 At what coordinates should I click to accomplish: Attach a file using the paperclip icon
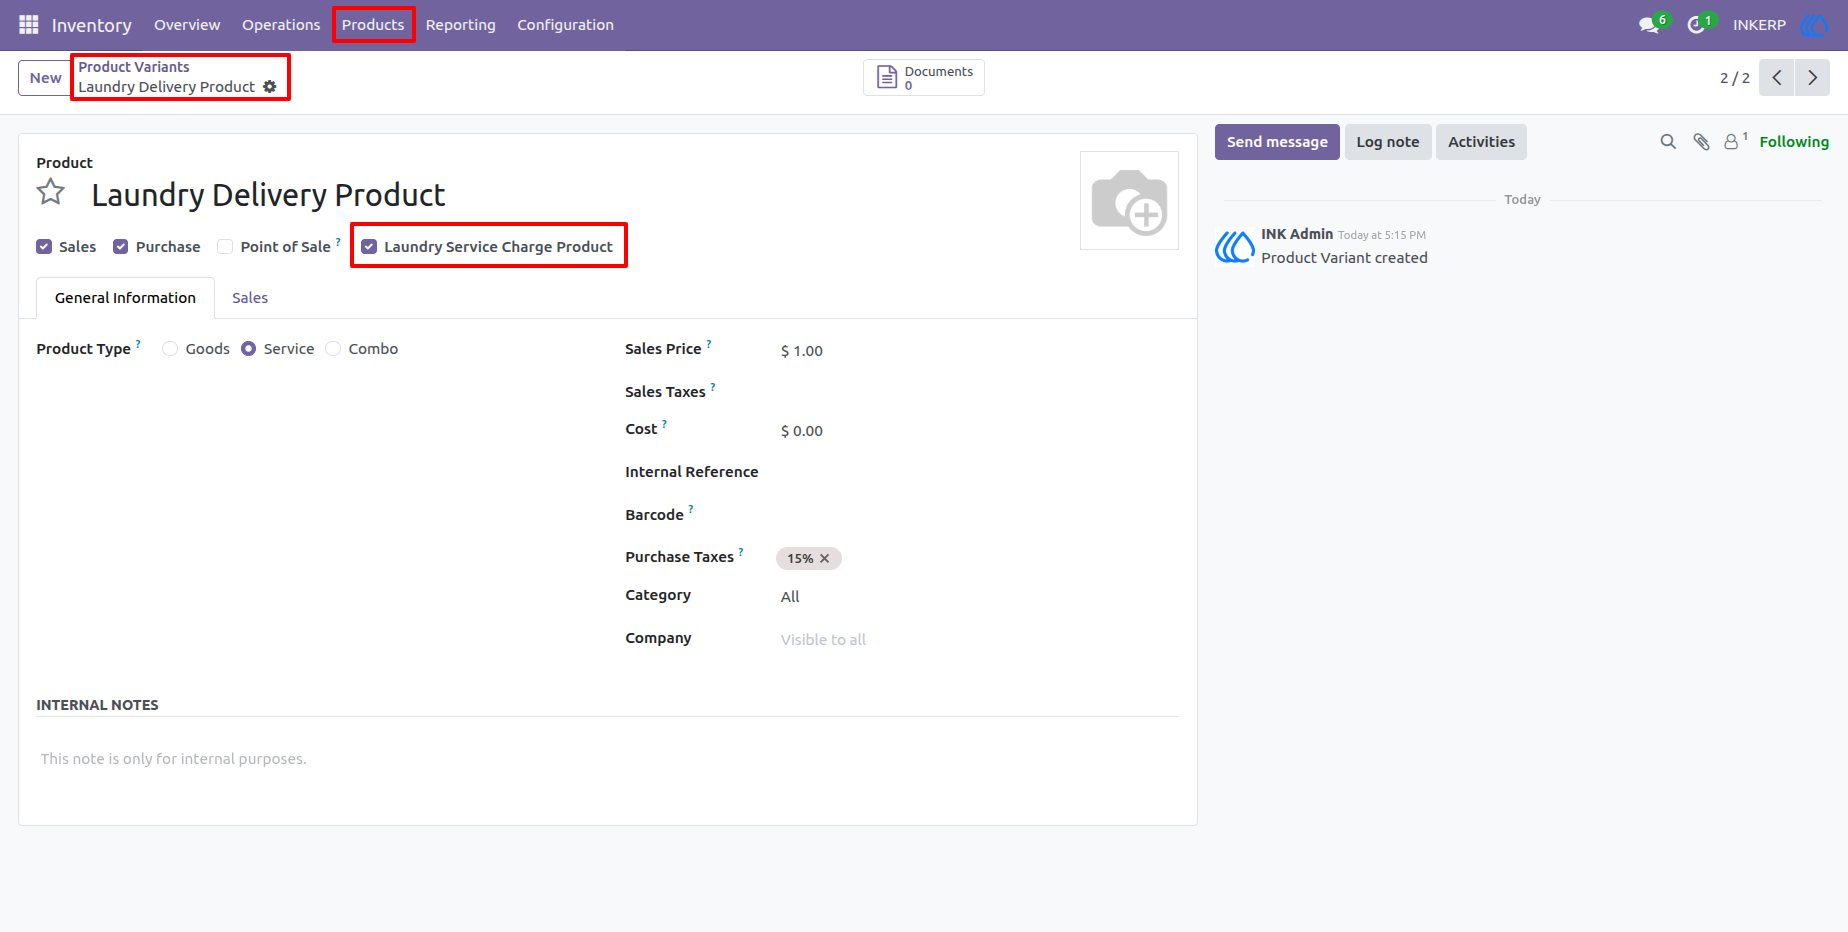pyautogui.click(x=1701, y=142)
